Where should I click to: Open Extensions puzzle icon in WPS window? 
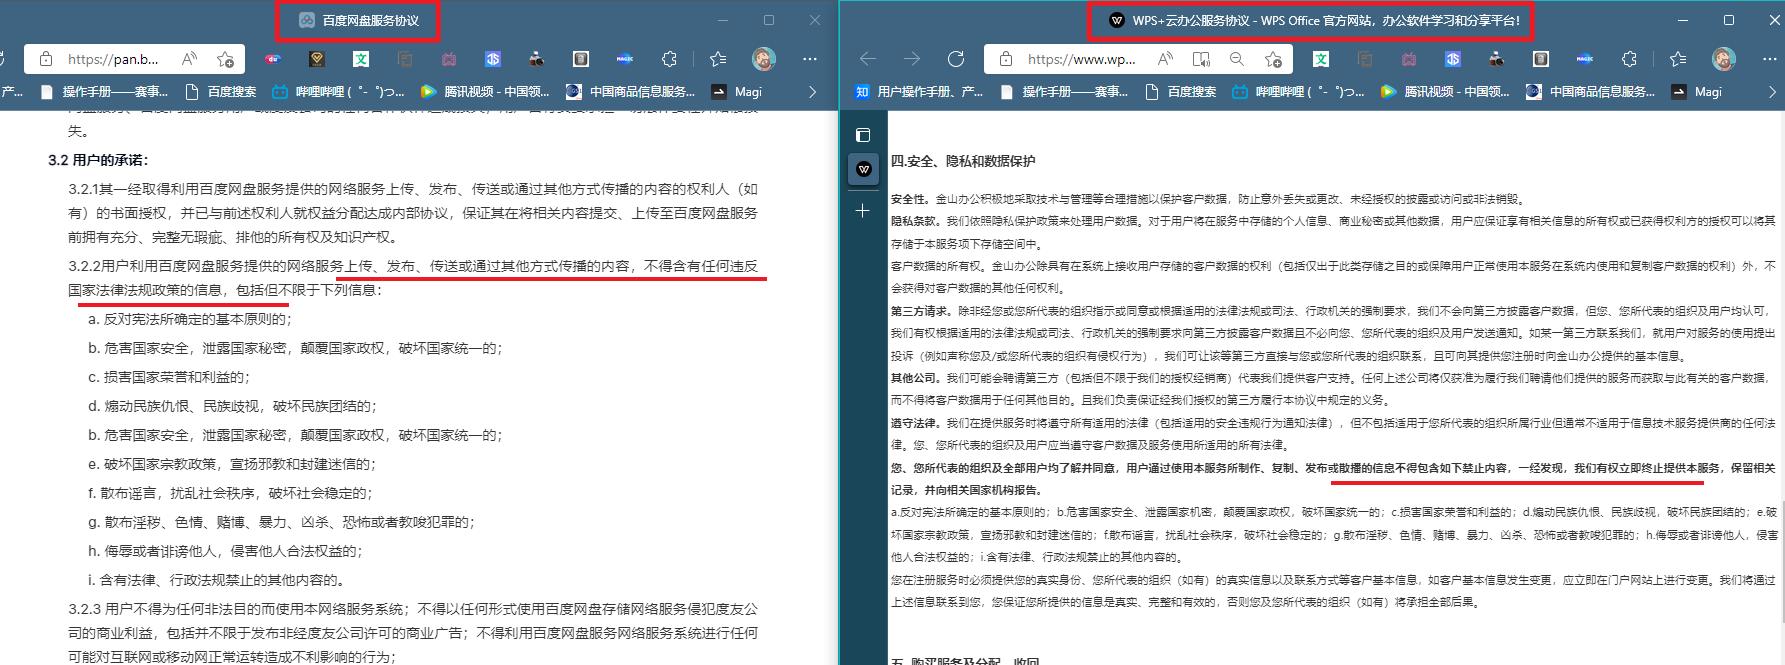pos(1630,59)
